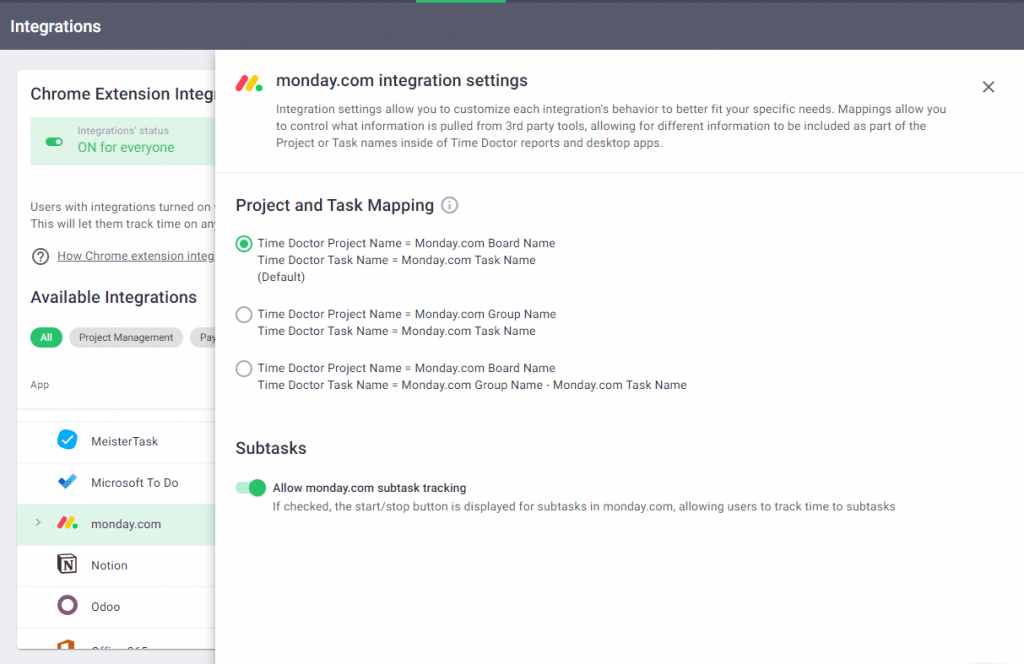This screenshot has width=1024, height=664.
Task: Click the Odoo circle icon
Action: 67,606
